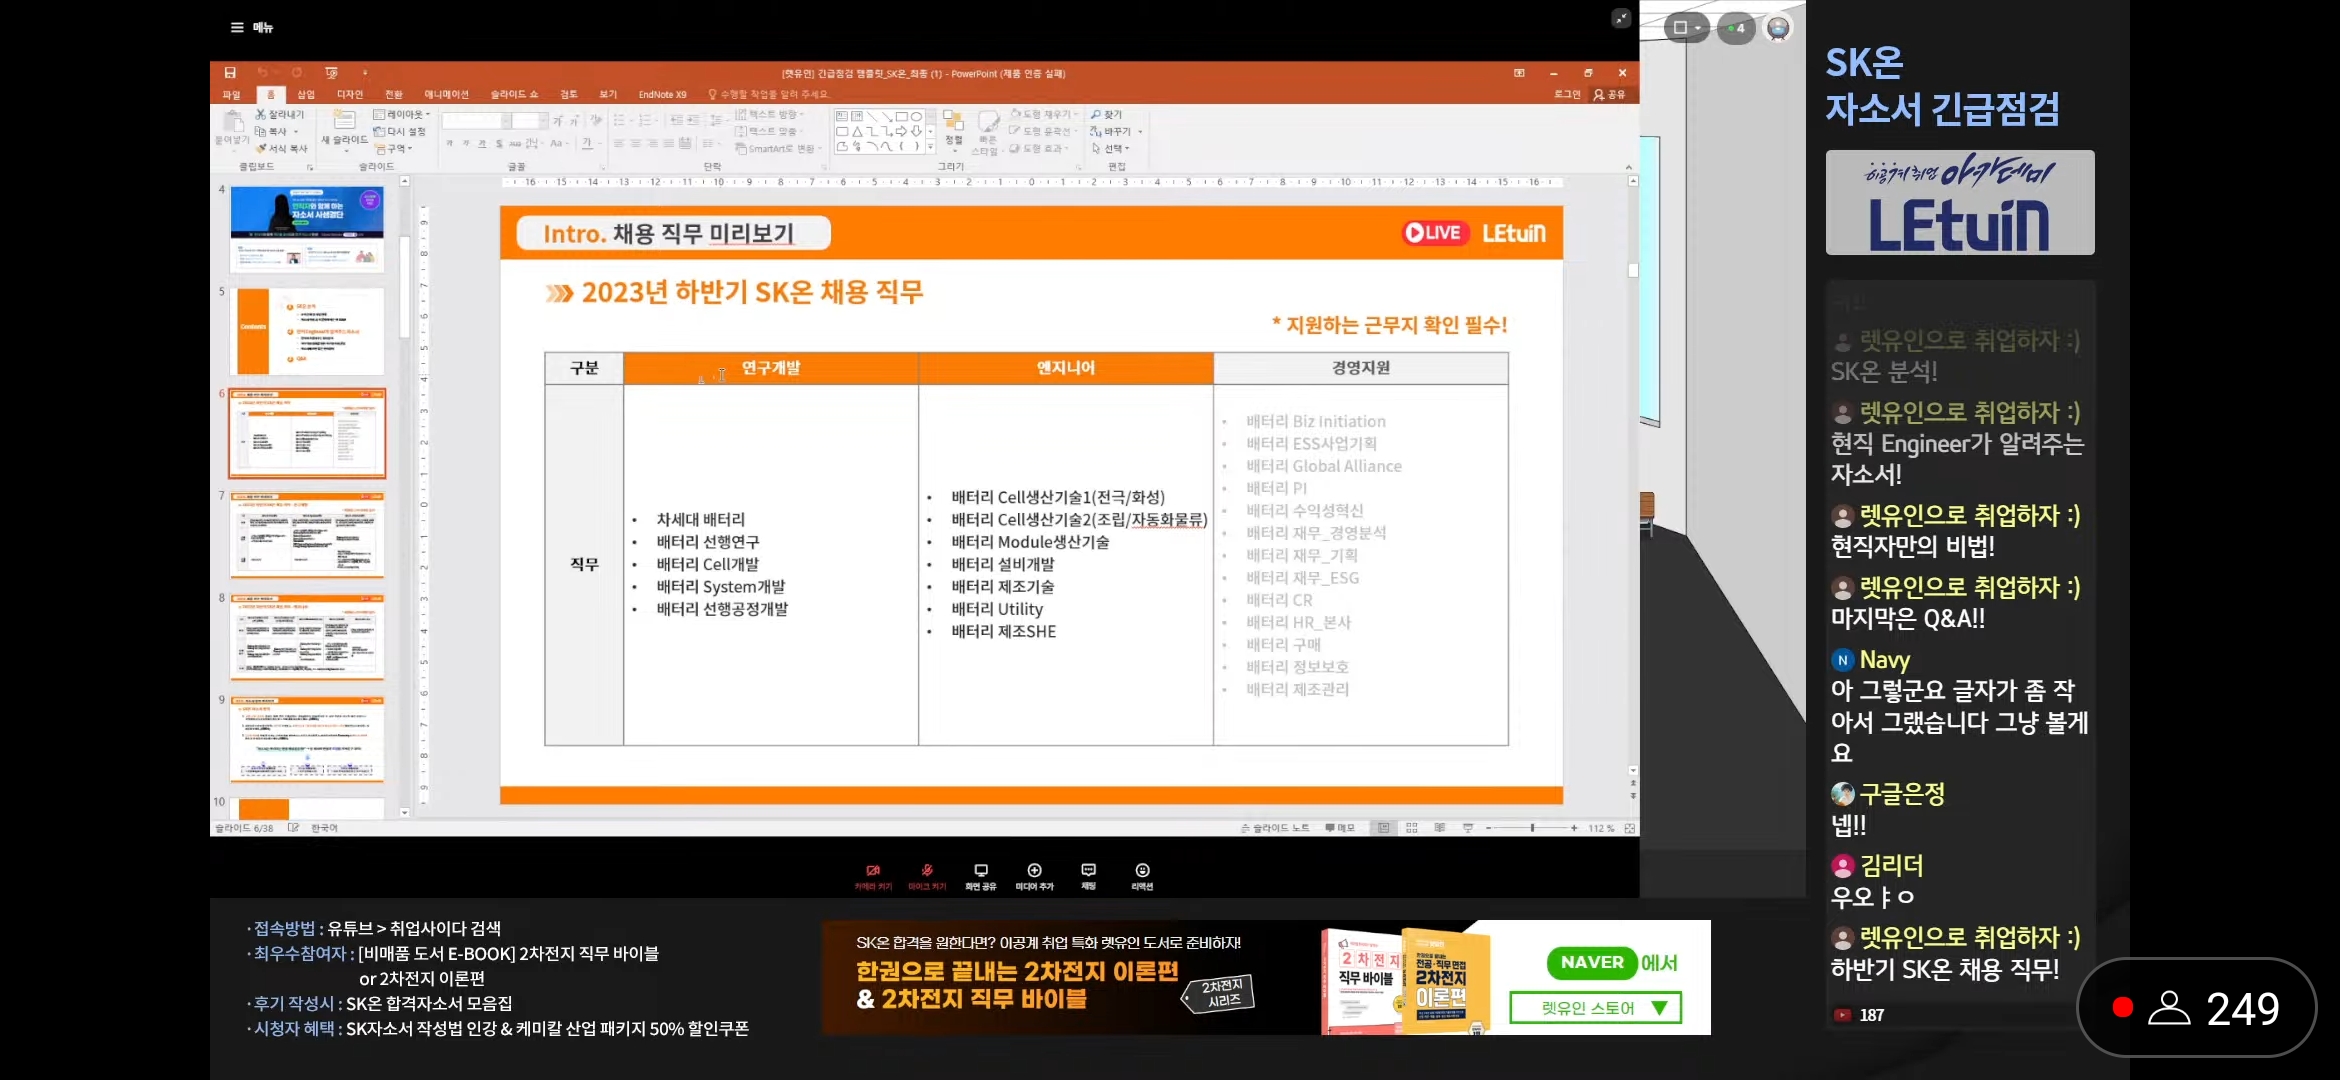The width and height of the screenshot is (2340, 1080).
Task: Select slide 8 thumbnail
Action: 307,637
